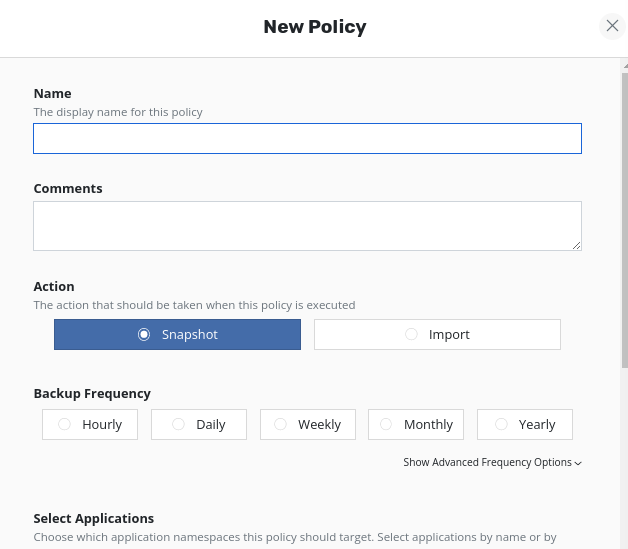This screenshot has width=628, height=549.
Task: Click the chevron beside Advanced Frequency Options
Action: click(579, 463)
